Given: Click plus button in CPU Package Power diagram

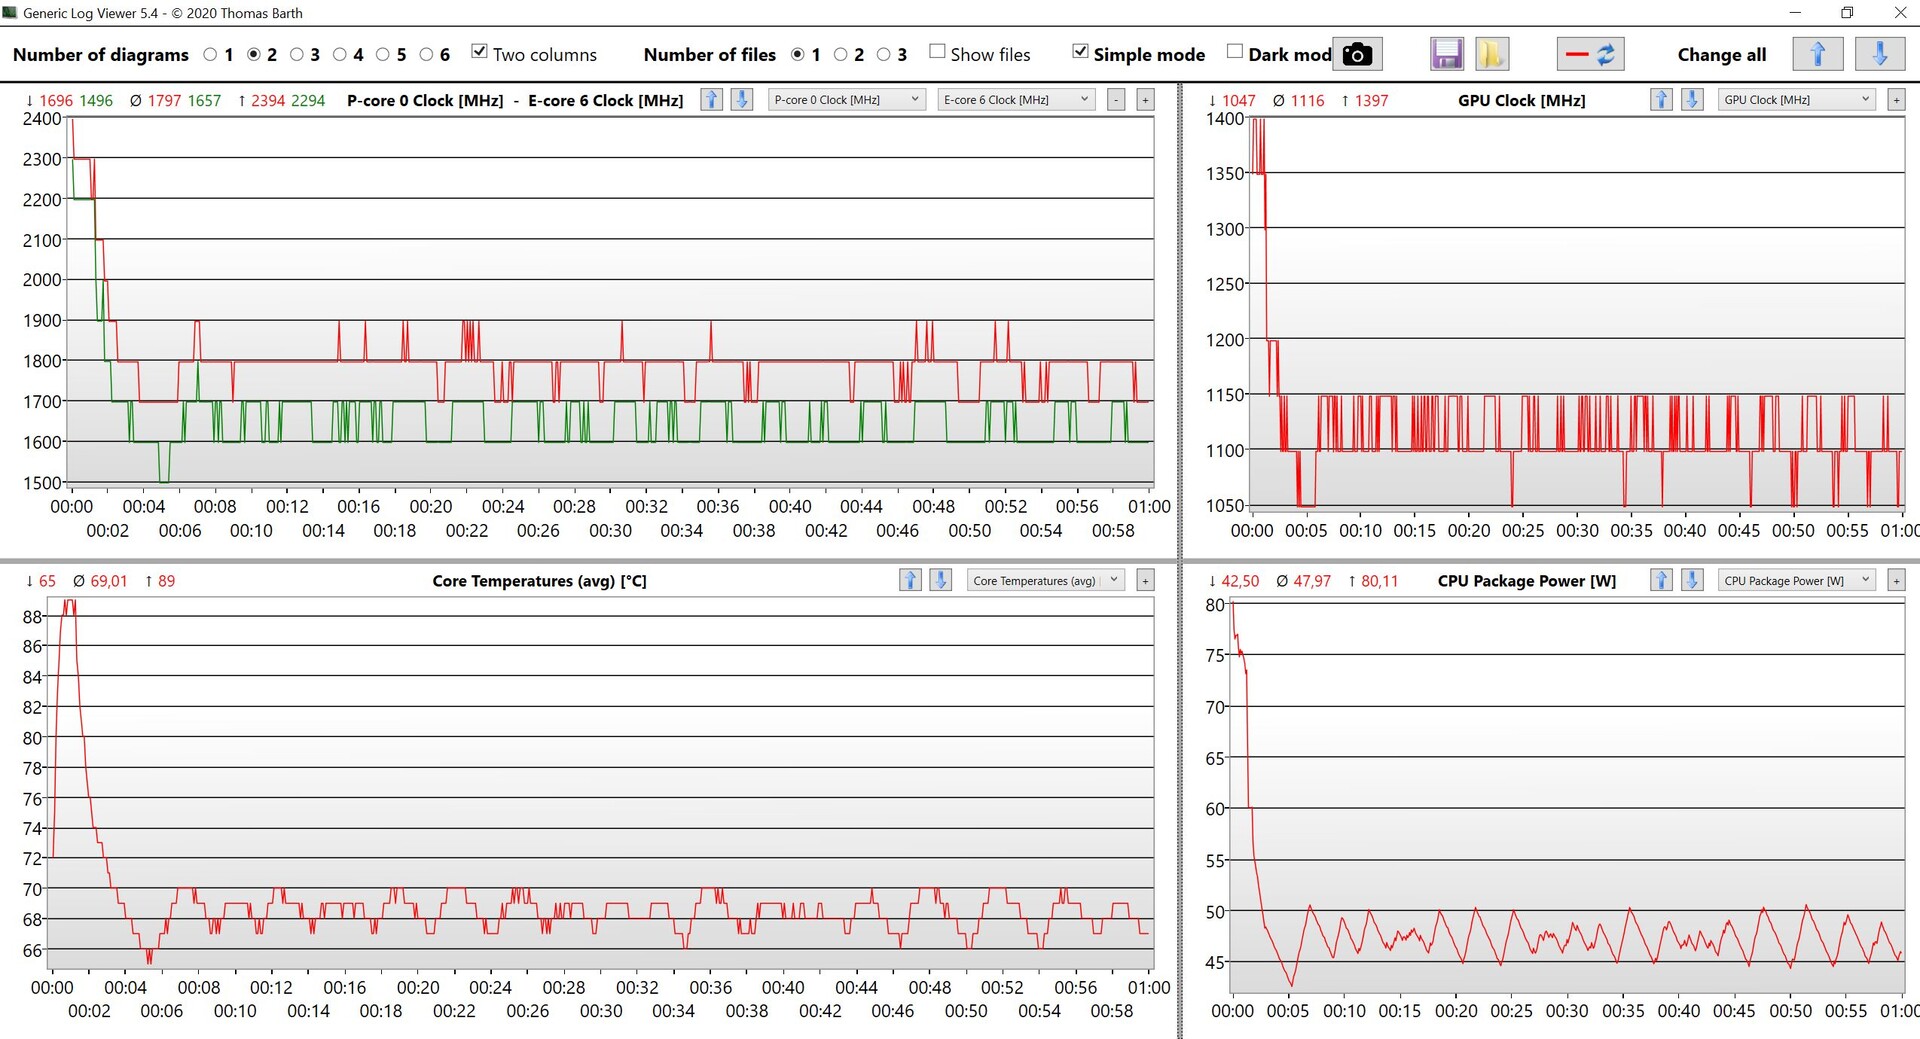Looking at the screenshot, I should coord(1895,580).
